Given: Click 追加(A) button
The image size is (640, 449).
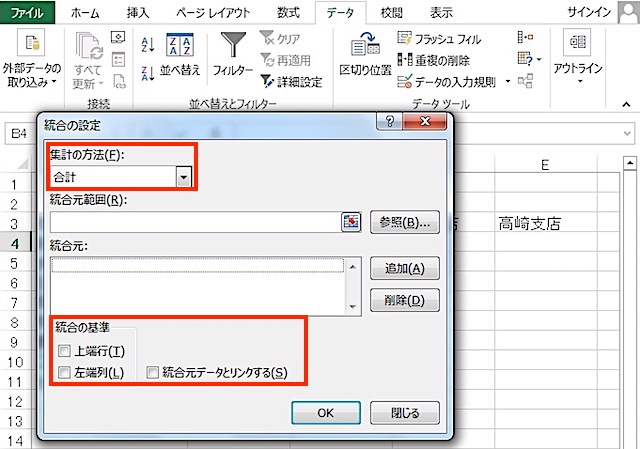Looking at the screenshot, I should [404, 268].
